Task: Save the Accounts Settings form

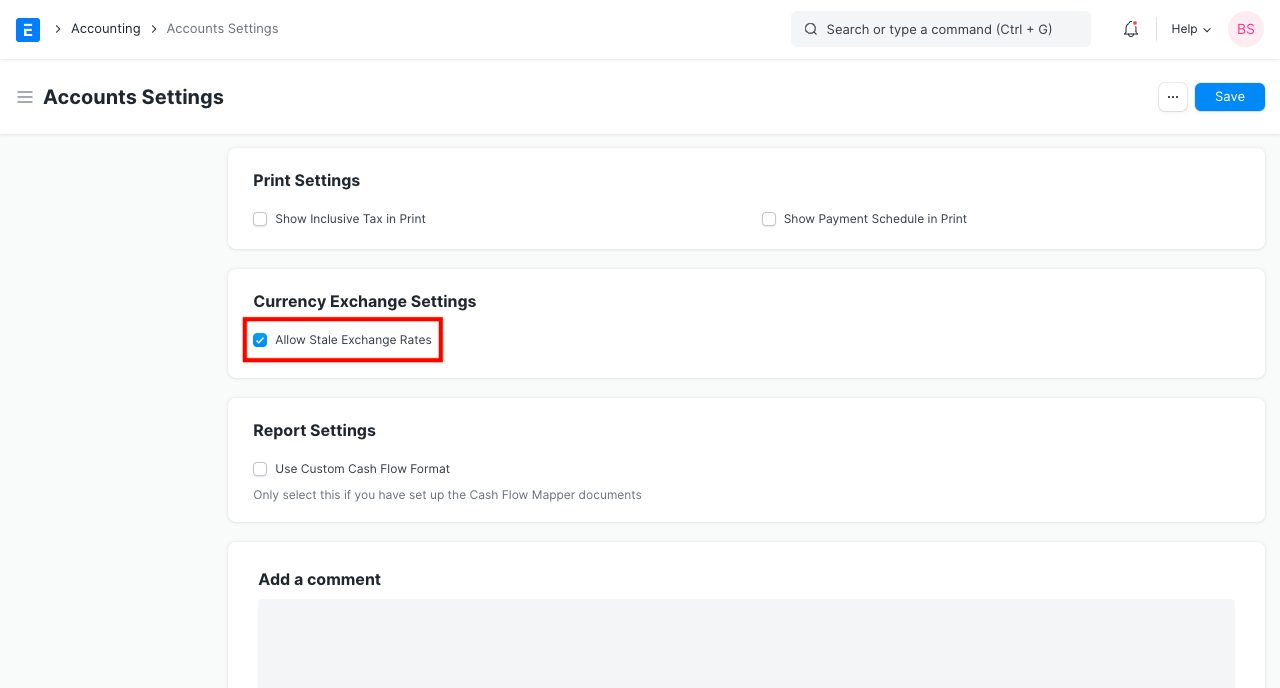Action: (1229, 97)
